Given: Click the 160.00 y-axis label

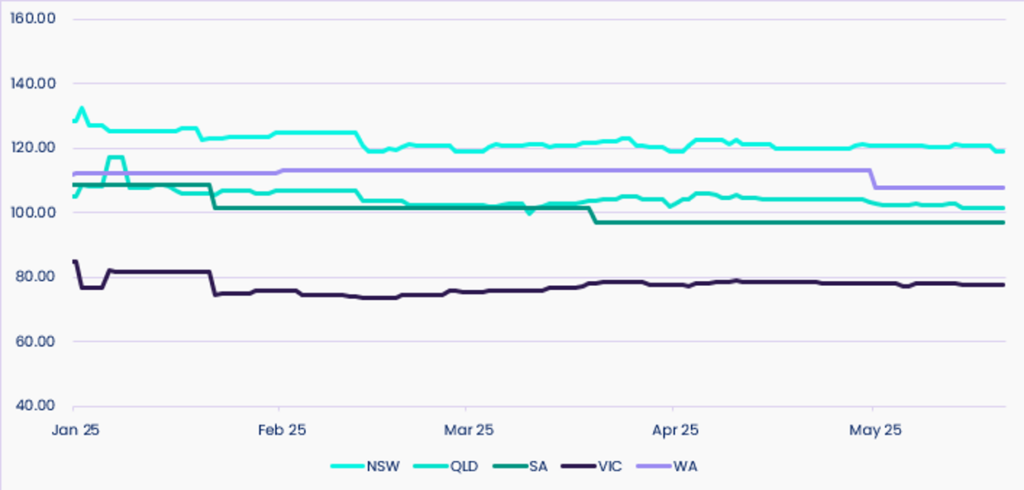Looking at the screenshot, I should tap(32, 19).
